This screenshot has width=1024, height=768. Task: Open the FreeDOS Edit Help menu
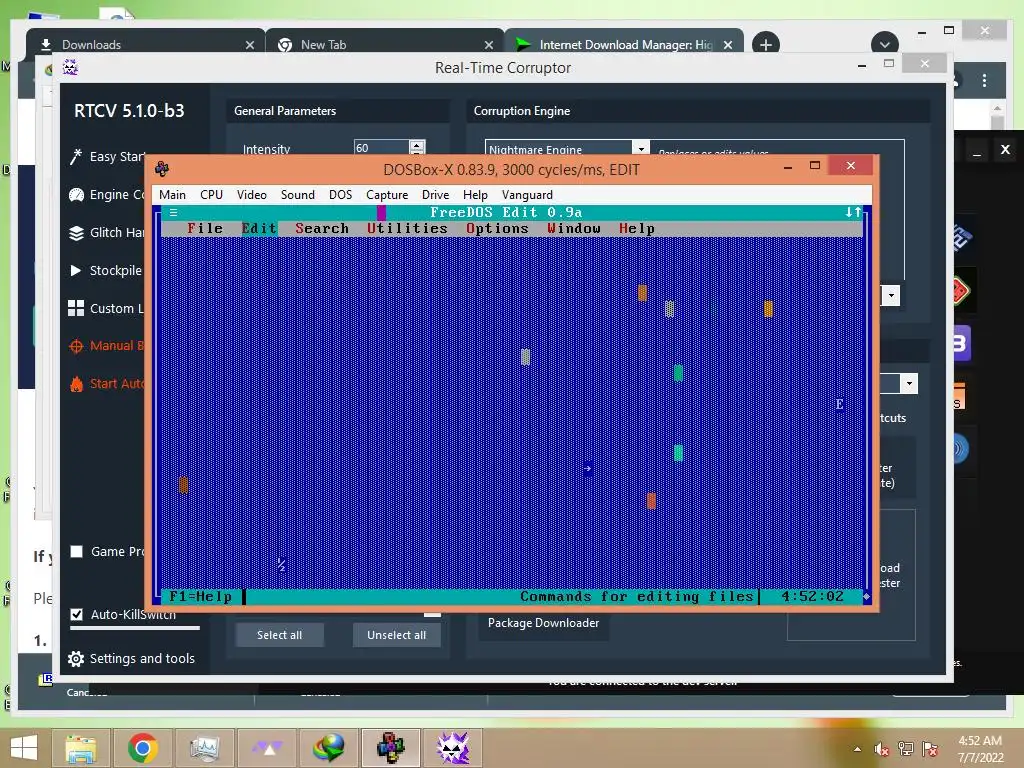[637, 228]
